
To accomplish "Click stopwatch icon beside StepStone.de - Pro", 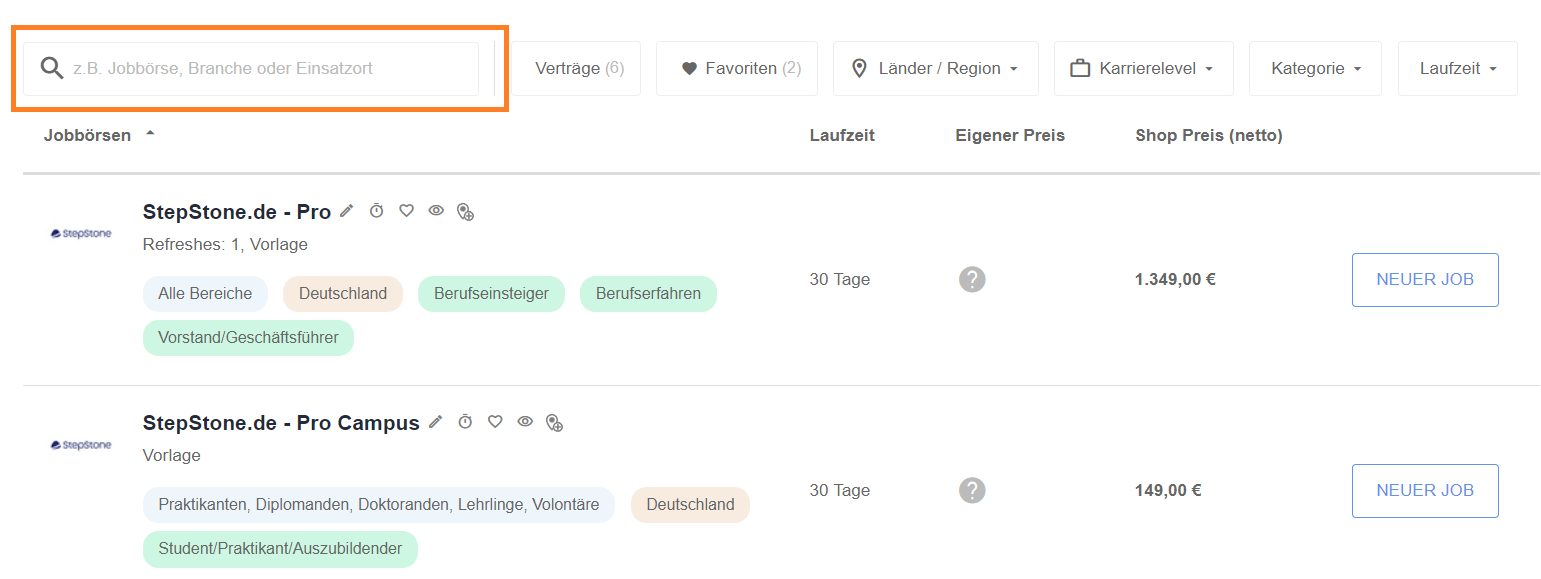I will point(376,211).
